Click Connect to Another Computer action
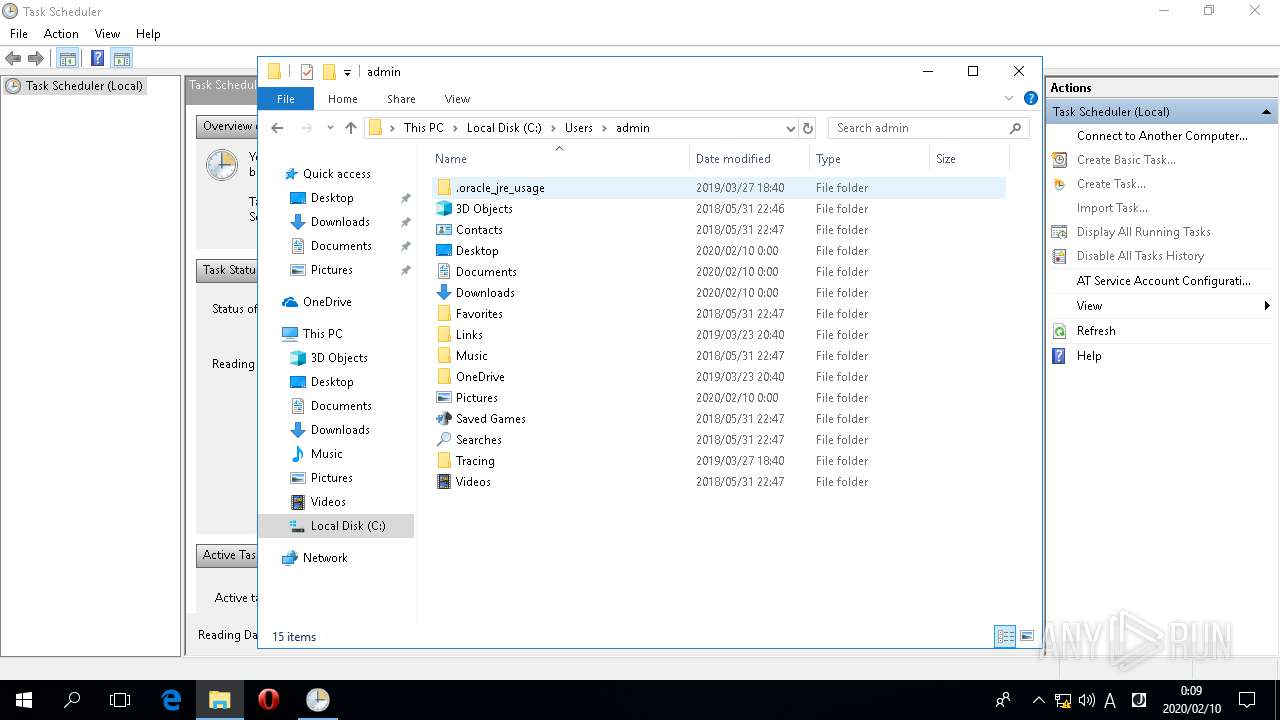The image size is (1280, 720). [x=1162, y=136]
